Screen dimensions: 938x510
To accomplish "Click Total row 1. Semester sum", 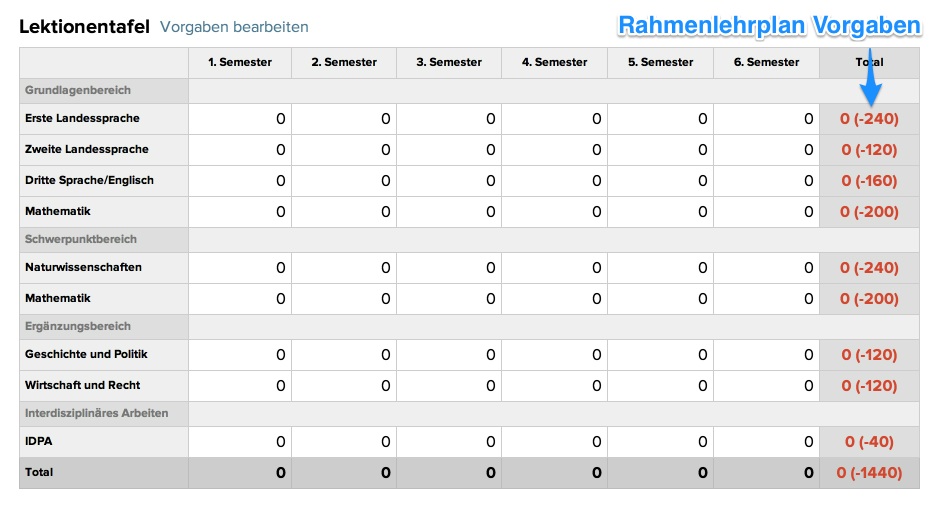I will 240,473.
